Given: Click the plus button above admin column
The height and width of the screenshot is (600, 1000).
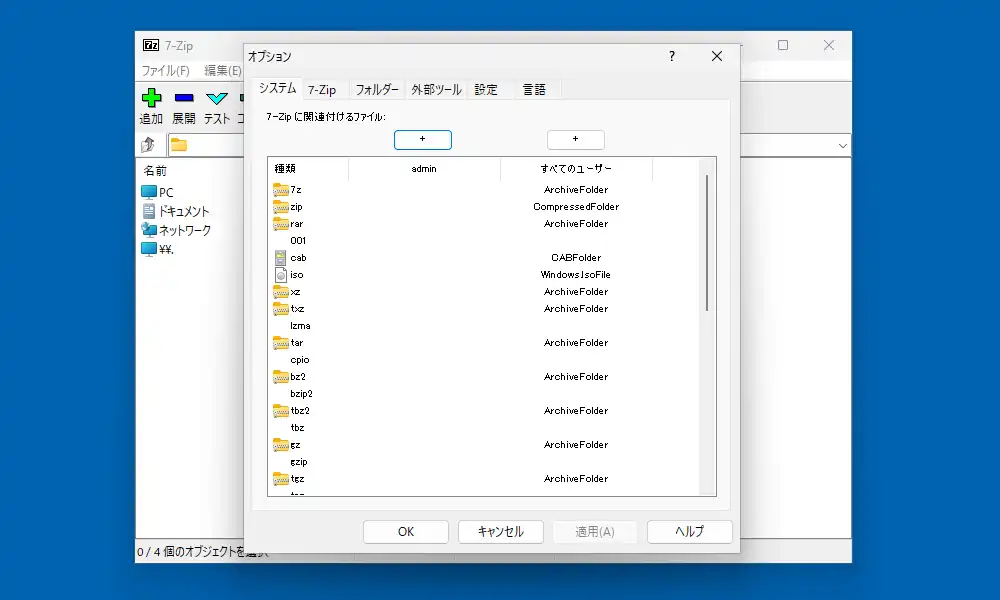Looking at the screenshot, I should coord(423,140).
